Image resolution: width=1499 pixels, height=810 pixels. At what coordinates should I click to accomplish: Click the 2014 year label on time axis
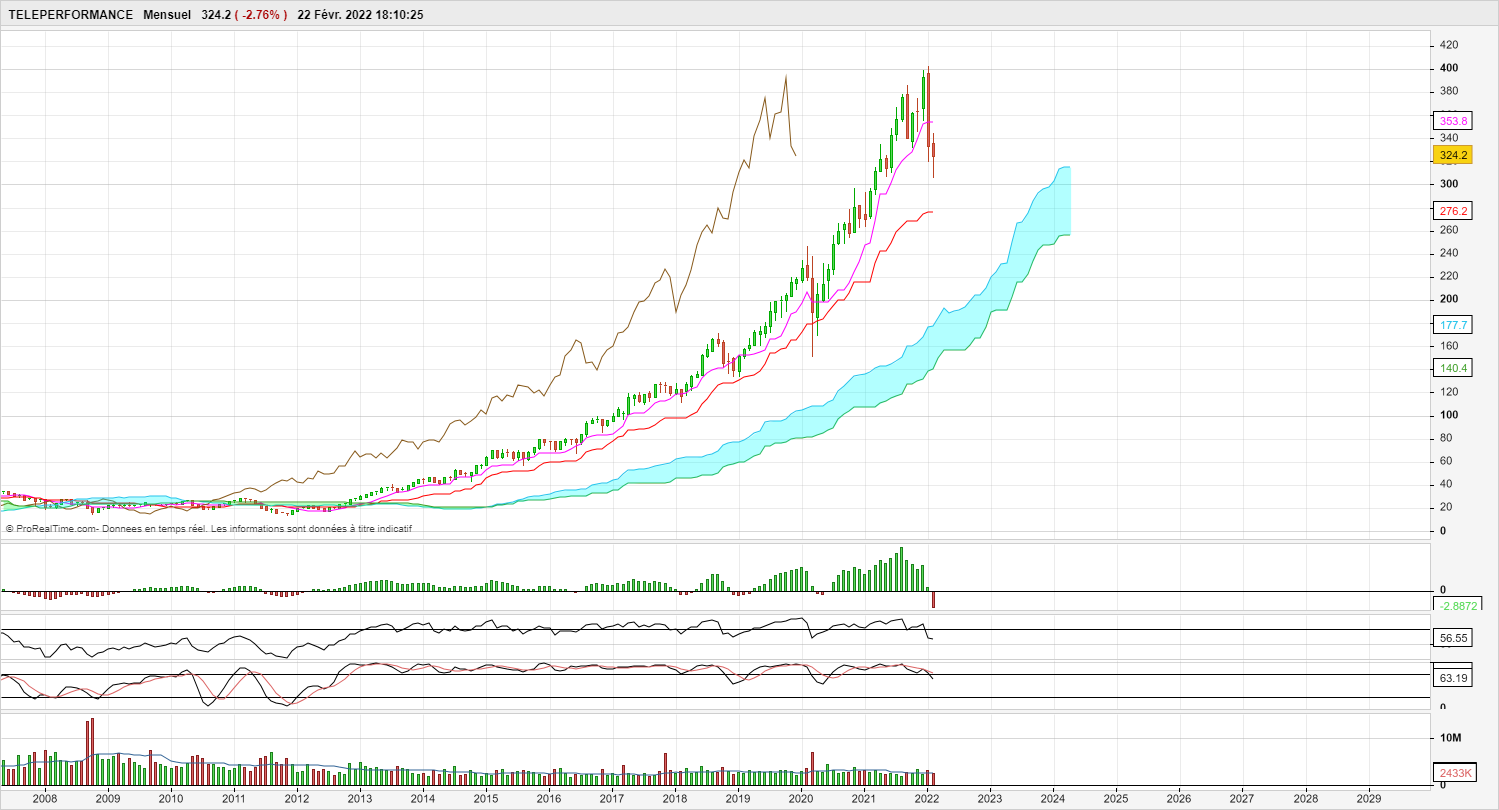coord(423,799)
